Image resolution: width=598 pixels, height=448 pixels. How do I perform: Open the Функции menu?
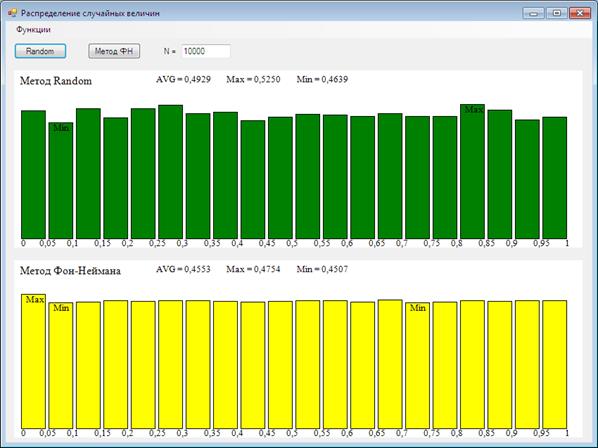pos(33,30)
